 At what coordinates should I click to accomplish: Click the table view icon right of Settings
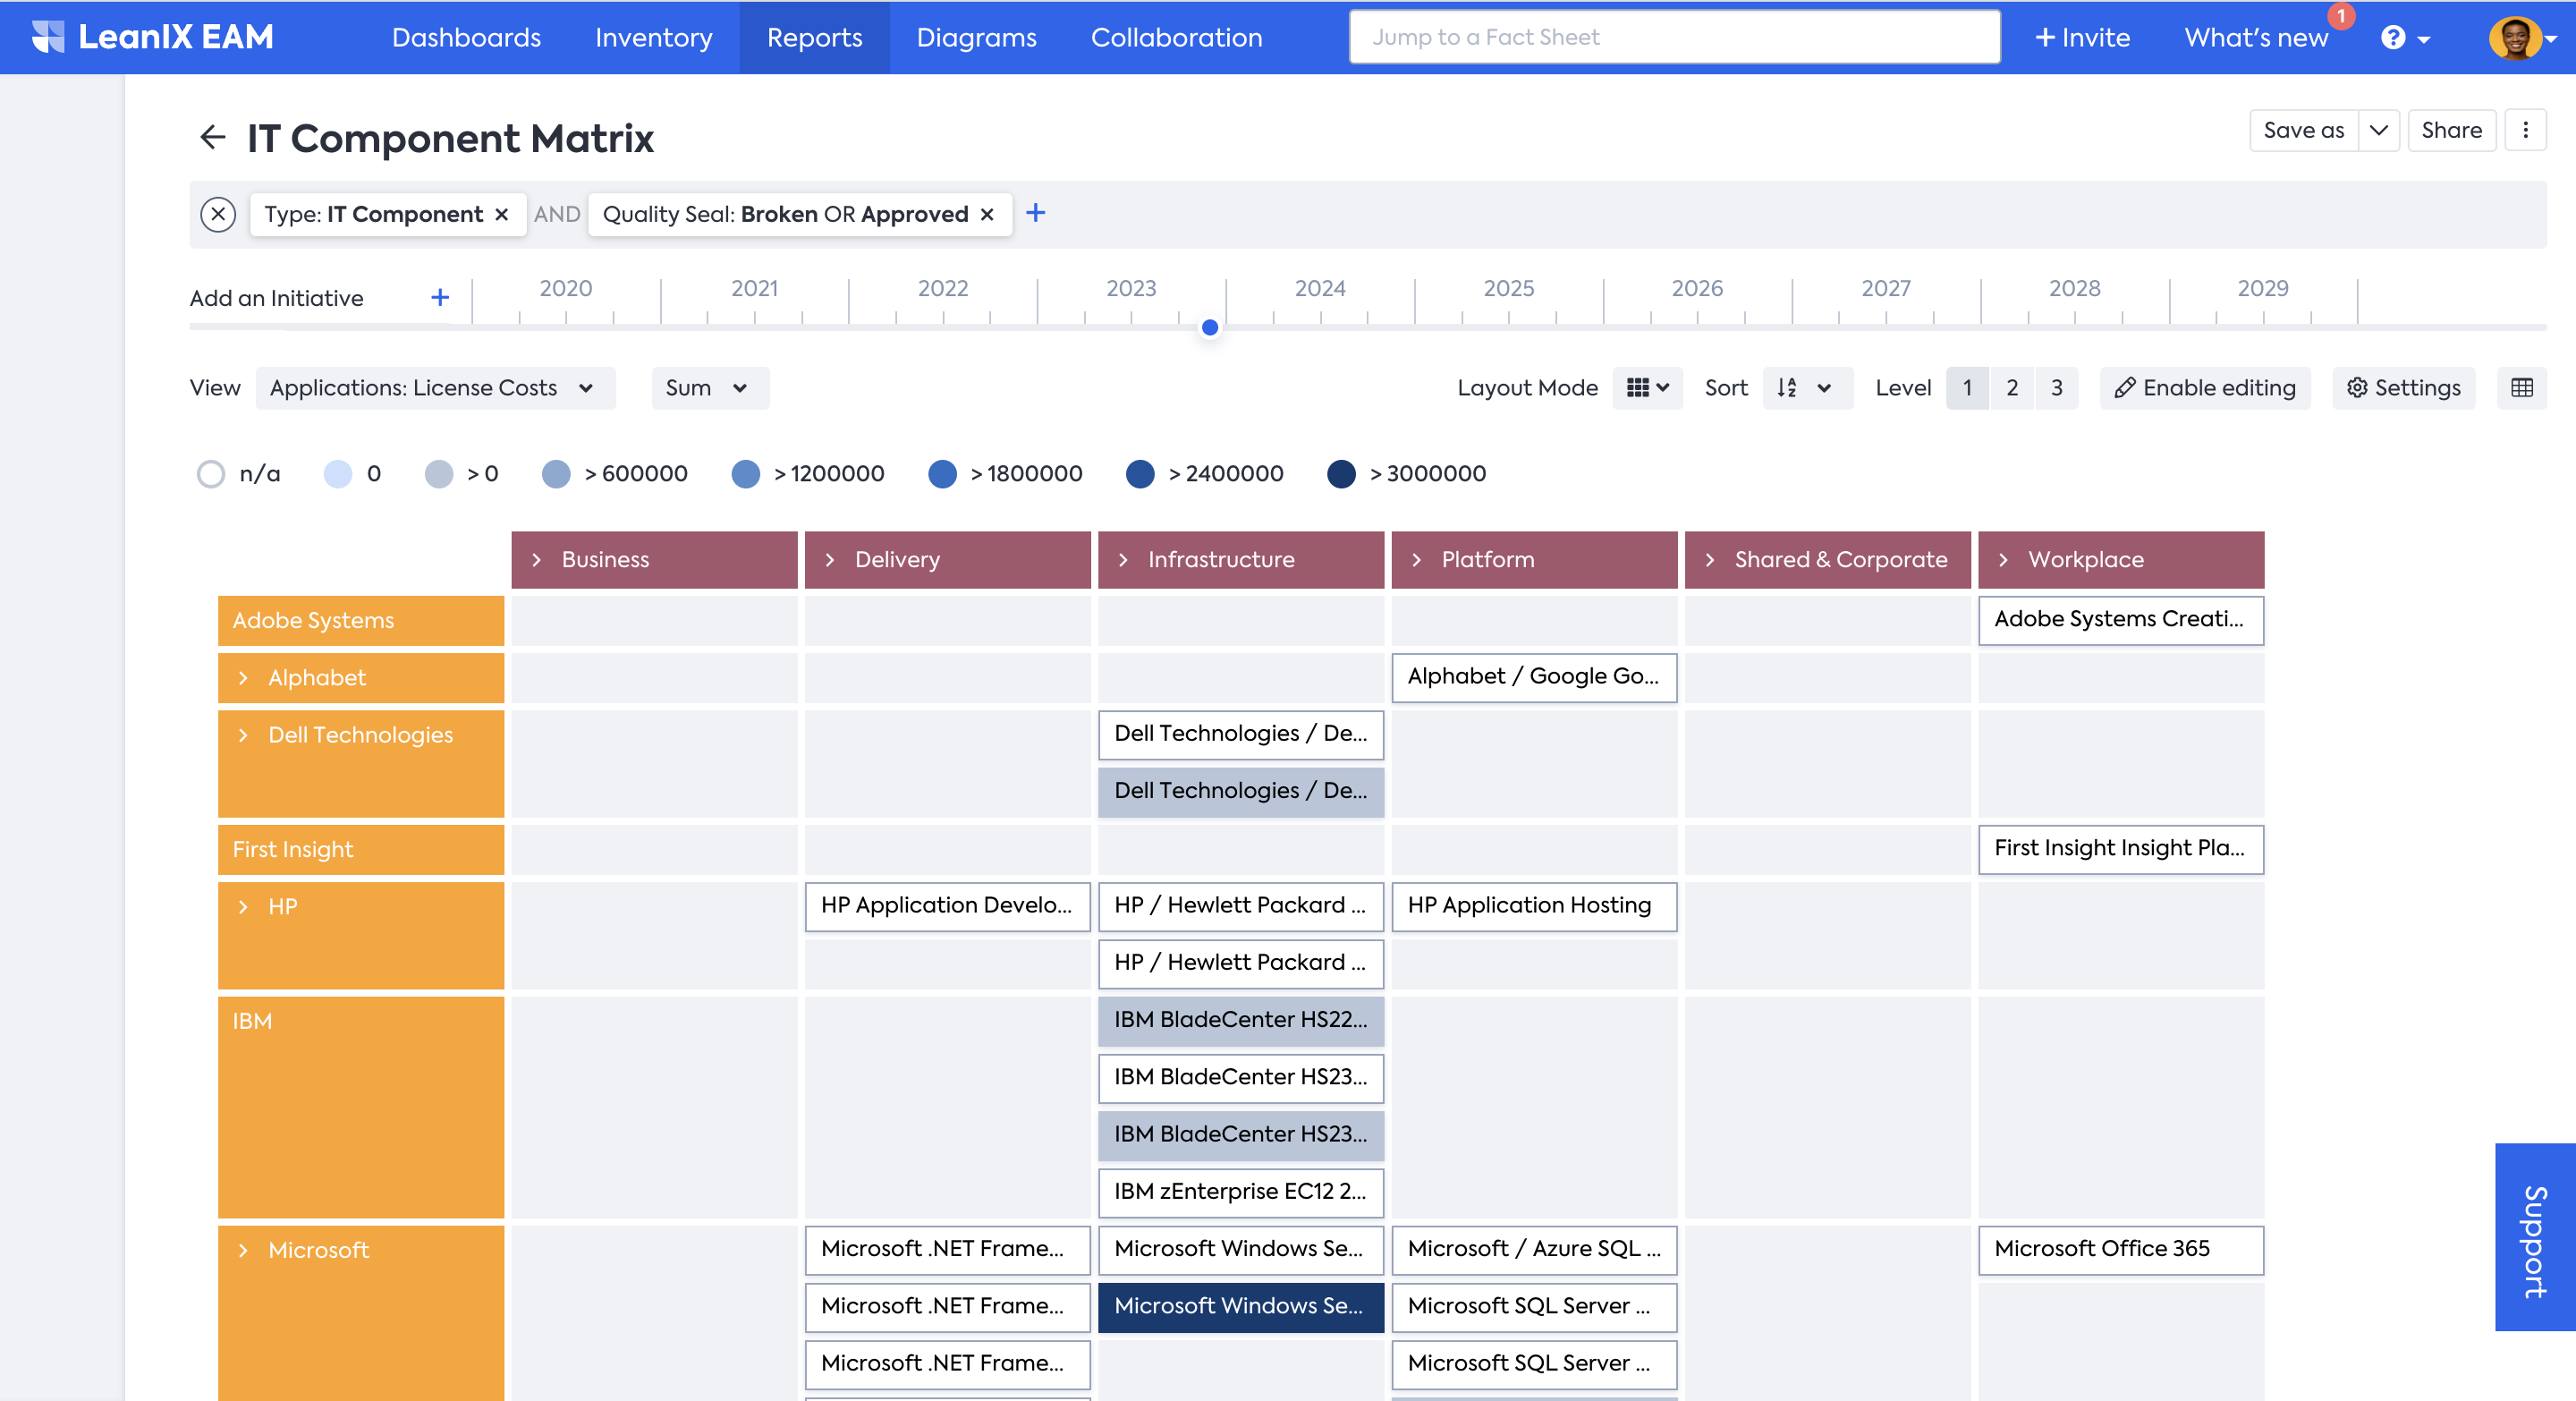(2521, 388)
